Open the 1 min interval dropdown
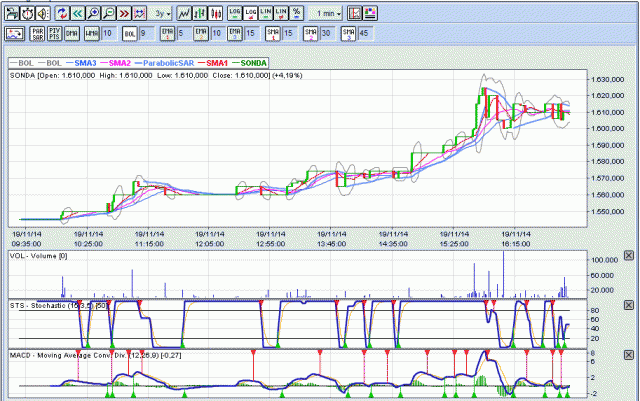The width and height of the screenshot is (640, 401). pos(327,14)
